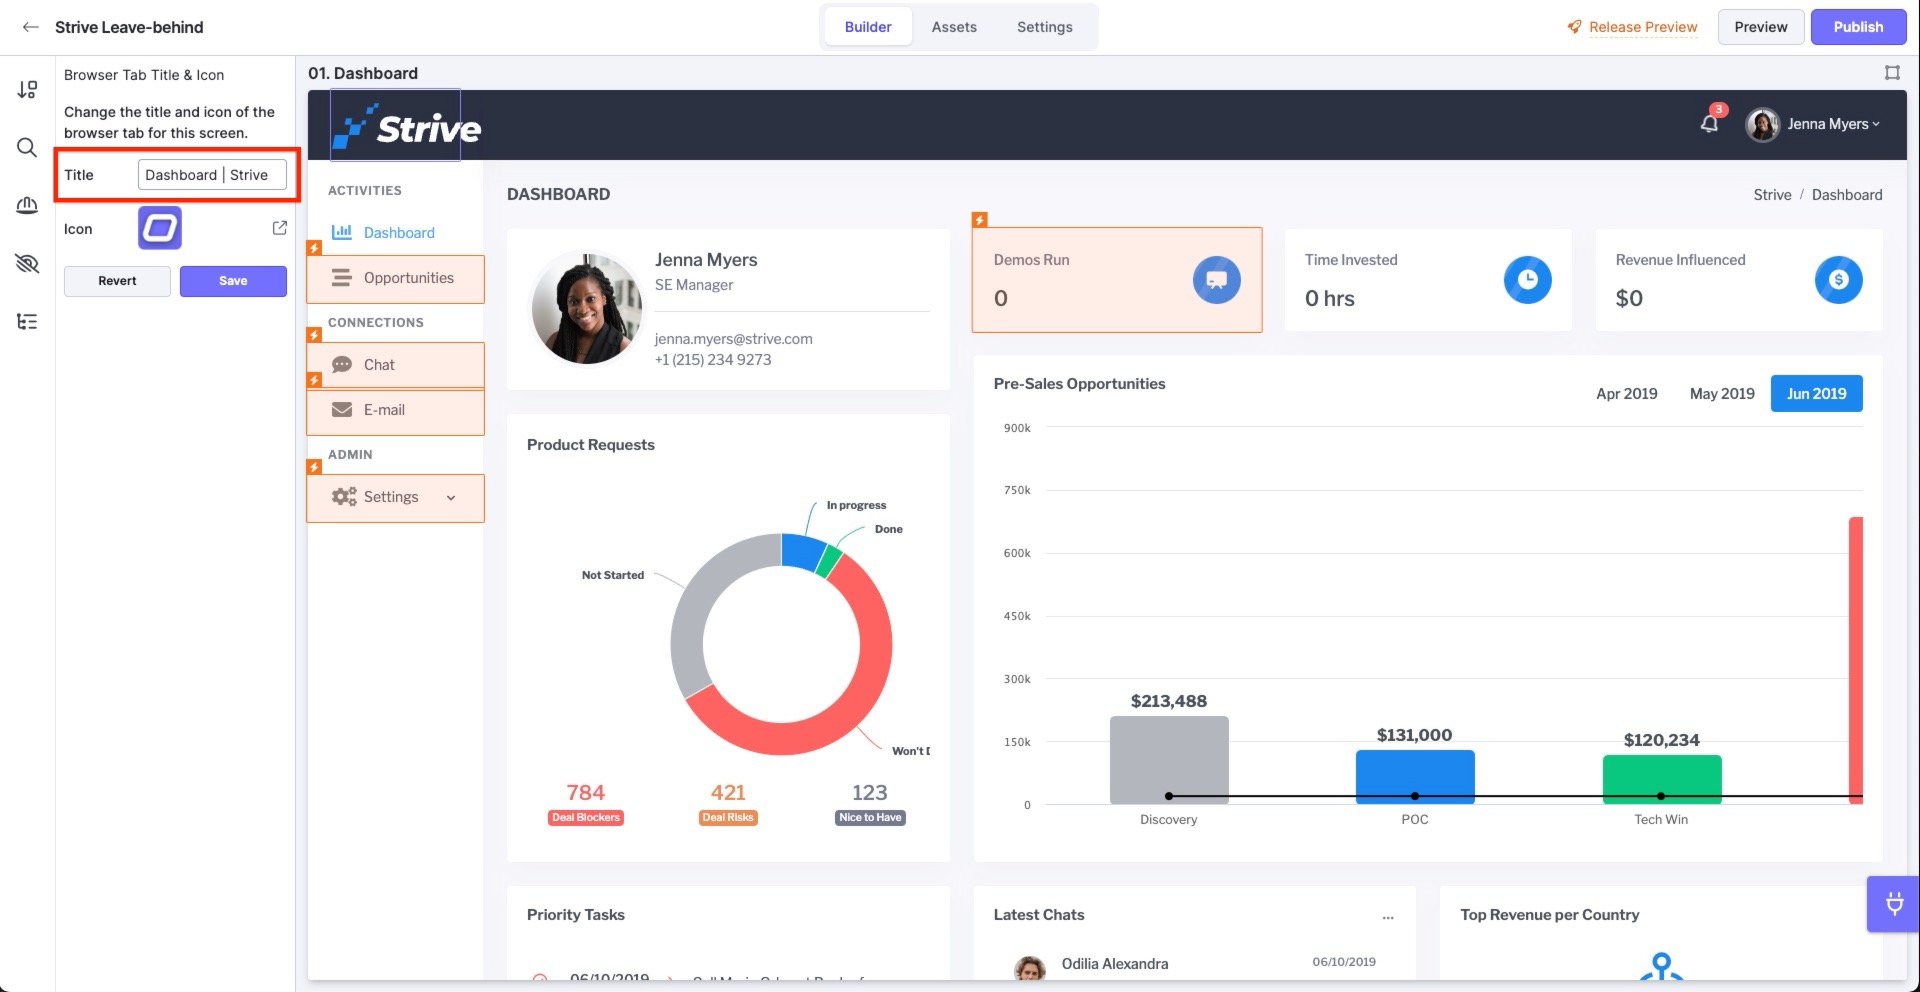Click the back arrow beside Strive Leave-behind

tap(30, 27)
